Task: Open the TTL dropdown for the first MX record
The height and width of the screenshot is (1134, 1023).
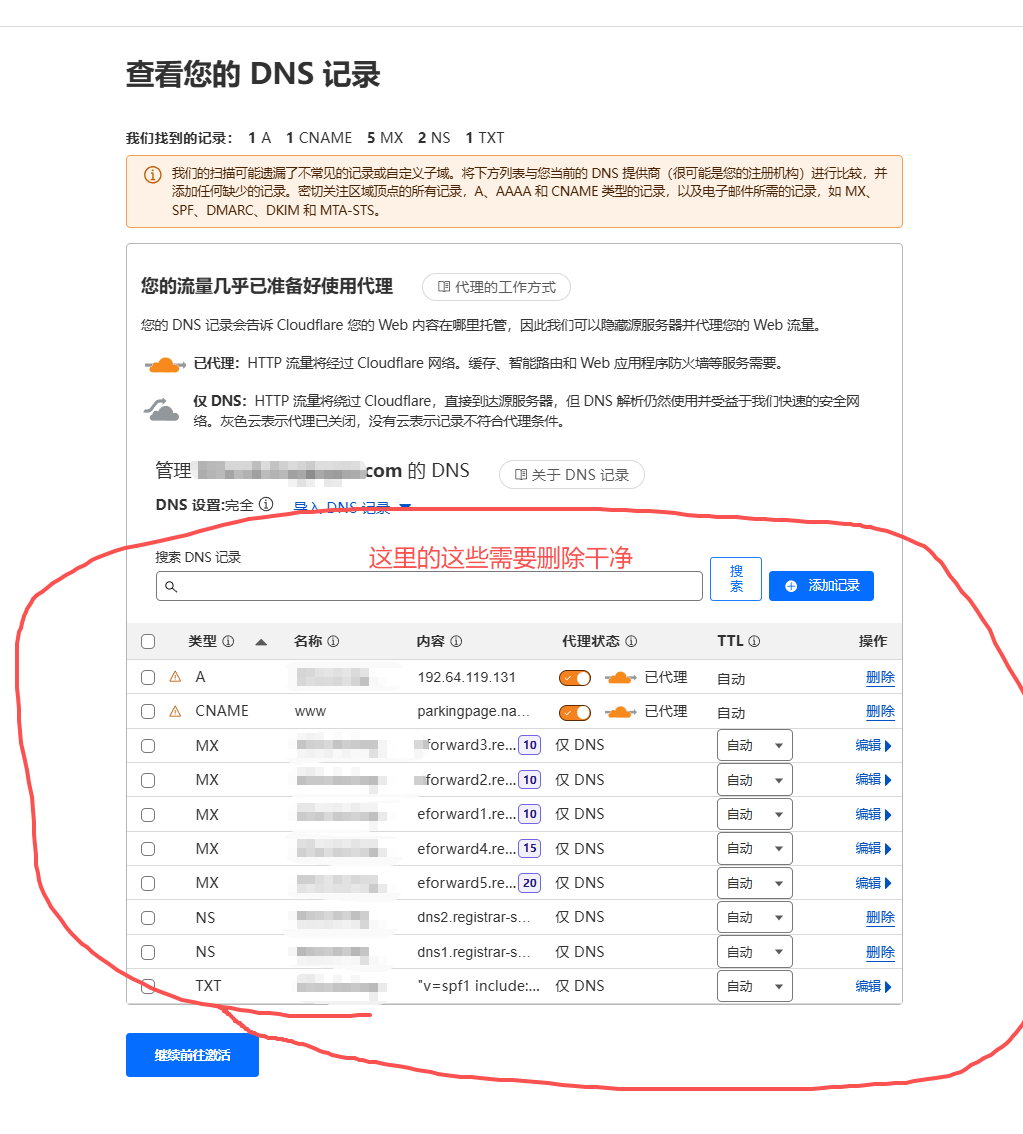Action: click(x=754, y=744)
